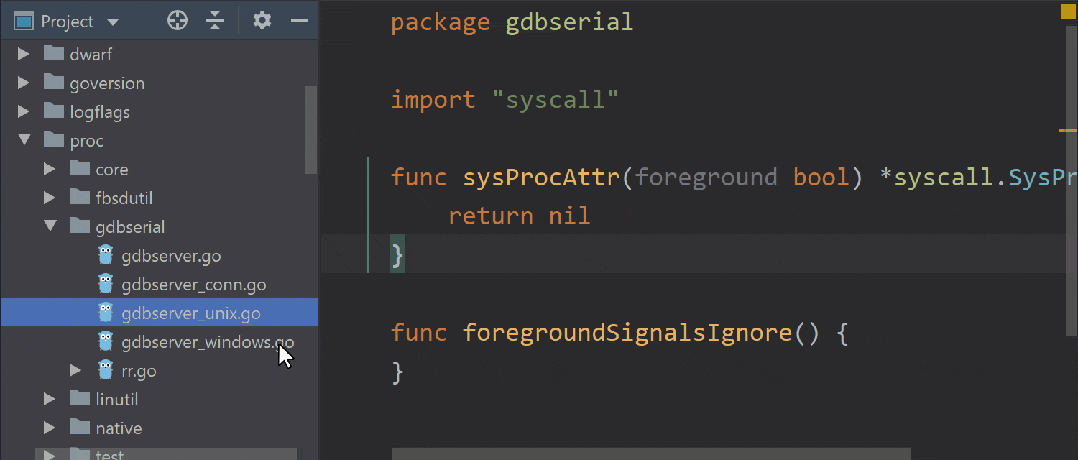
Task: Click the yellow inspection indicator at top right
Action: (x=1064, y=11)
